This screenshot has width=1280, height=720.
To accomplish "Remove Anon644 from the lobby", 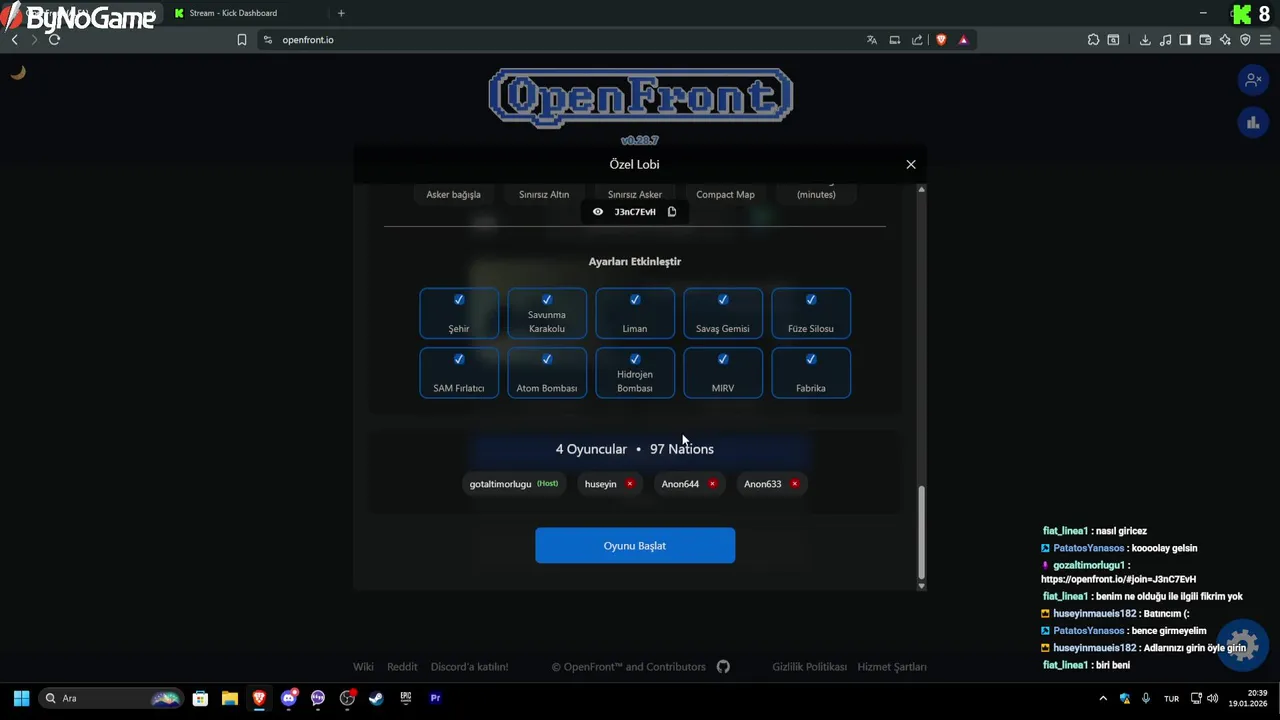I will (x=712, y=484).
